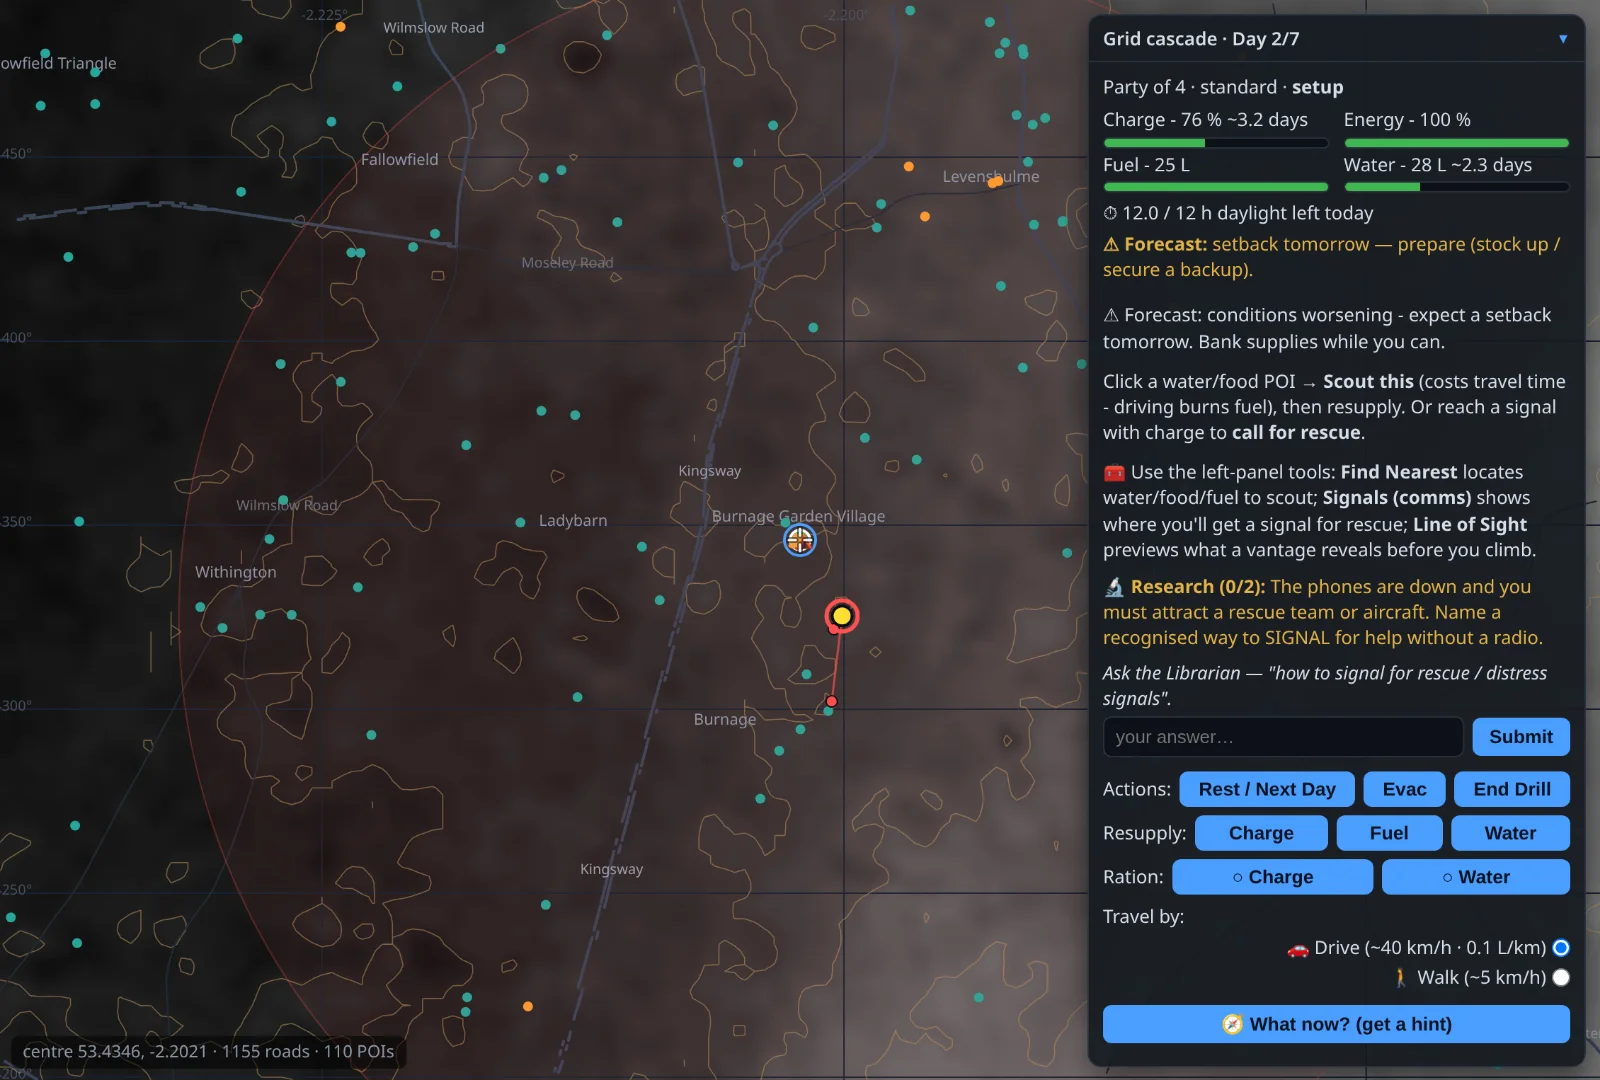Screen dimensions: 1600x1080
Task: Click the Submit answer button
Action: pos(1521,737)
